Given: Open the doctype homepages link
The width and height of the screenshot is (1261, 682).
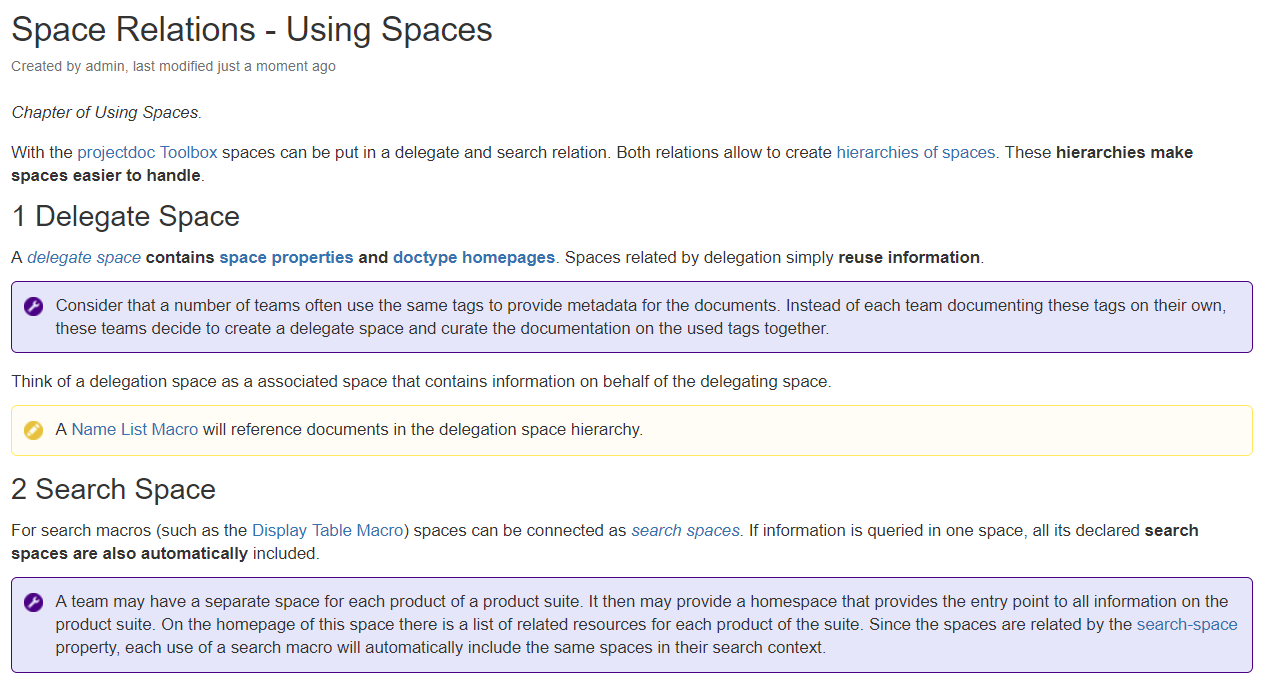Looking at the screenshot, I should (473, 257).
